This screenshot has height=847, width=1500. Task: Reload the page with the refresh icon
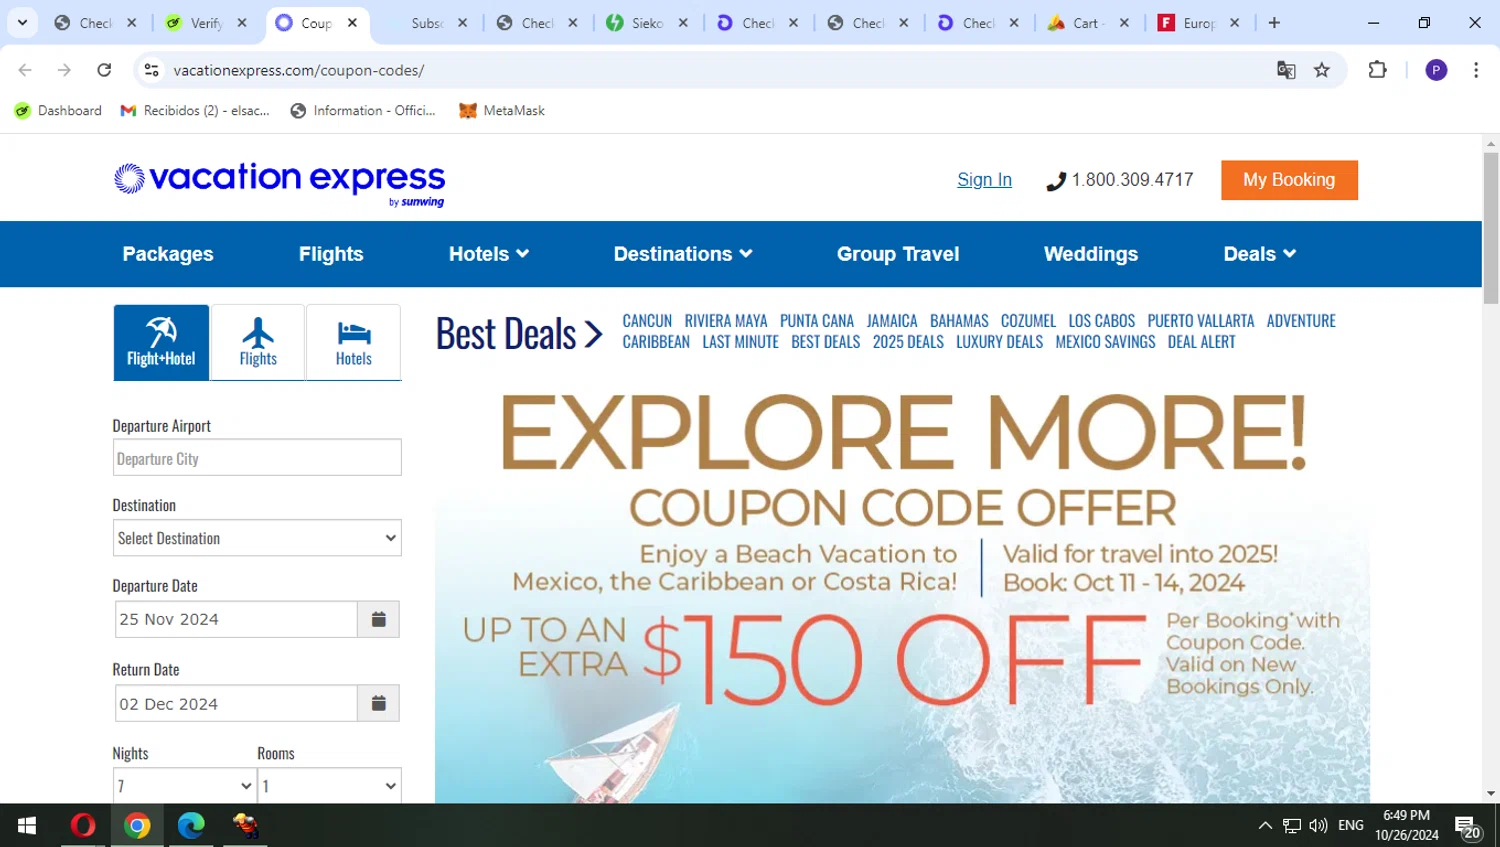click(104, 70)
